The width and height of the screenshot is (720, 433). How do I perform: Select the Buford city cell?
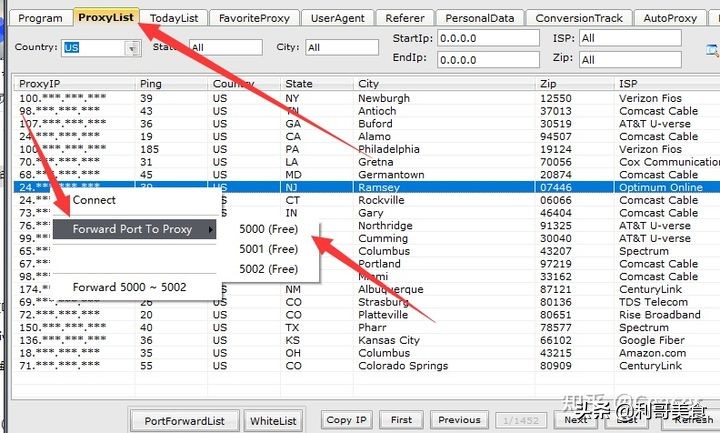tap(375, 124)
